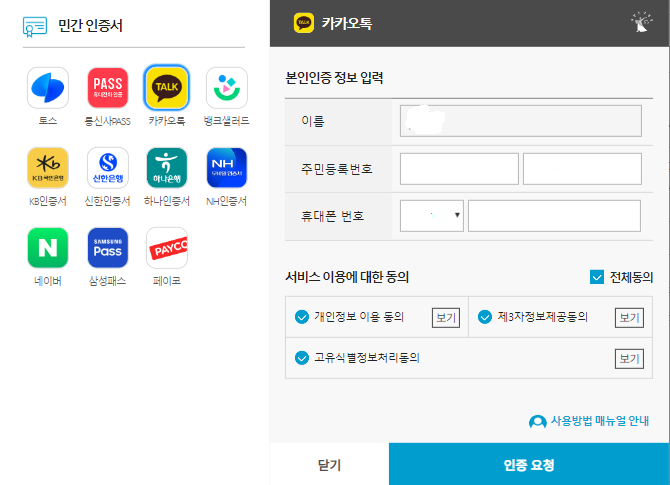Toggle 제3자정보제공동의 checkmark

click(x=485, y=317)
